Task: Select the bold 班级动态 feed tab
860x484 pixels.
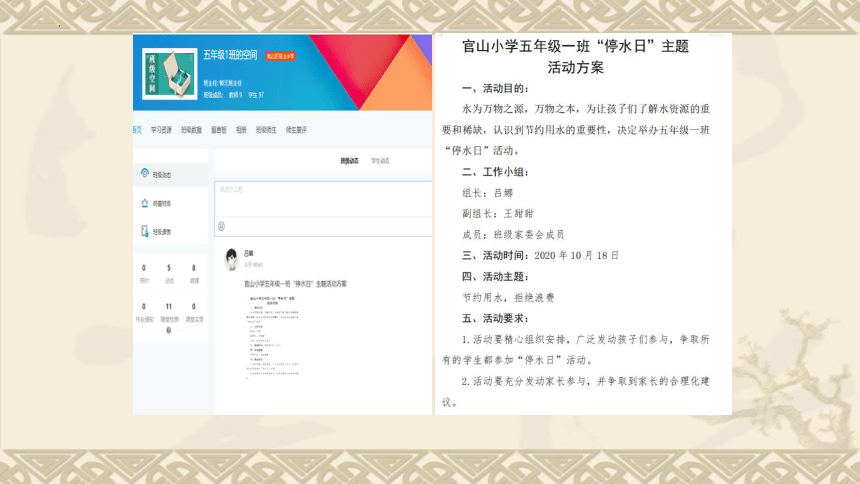Action: 349,161
